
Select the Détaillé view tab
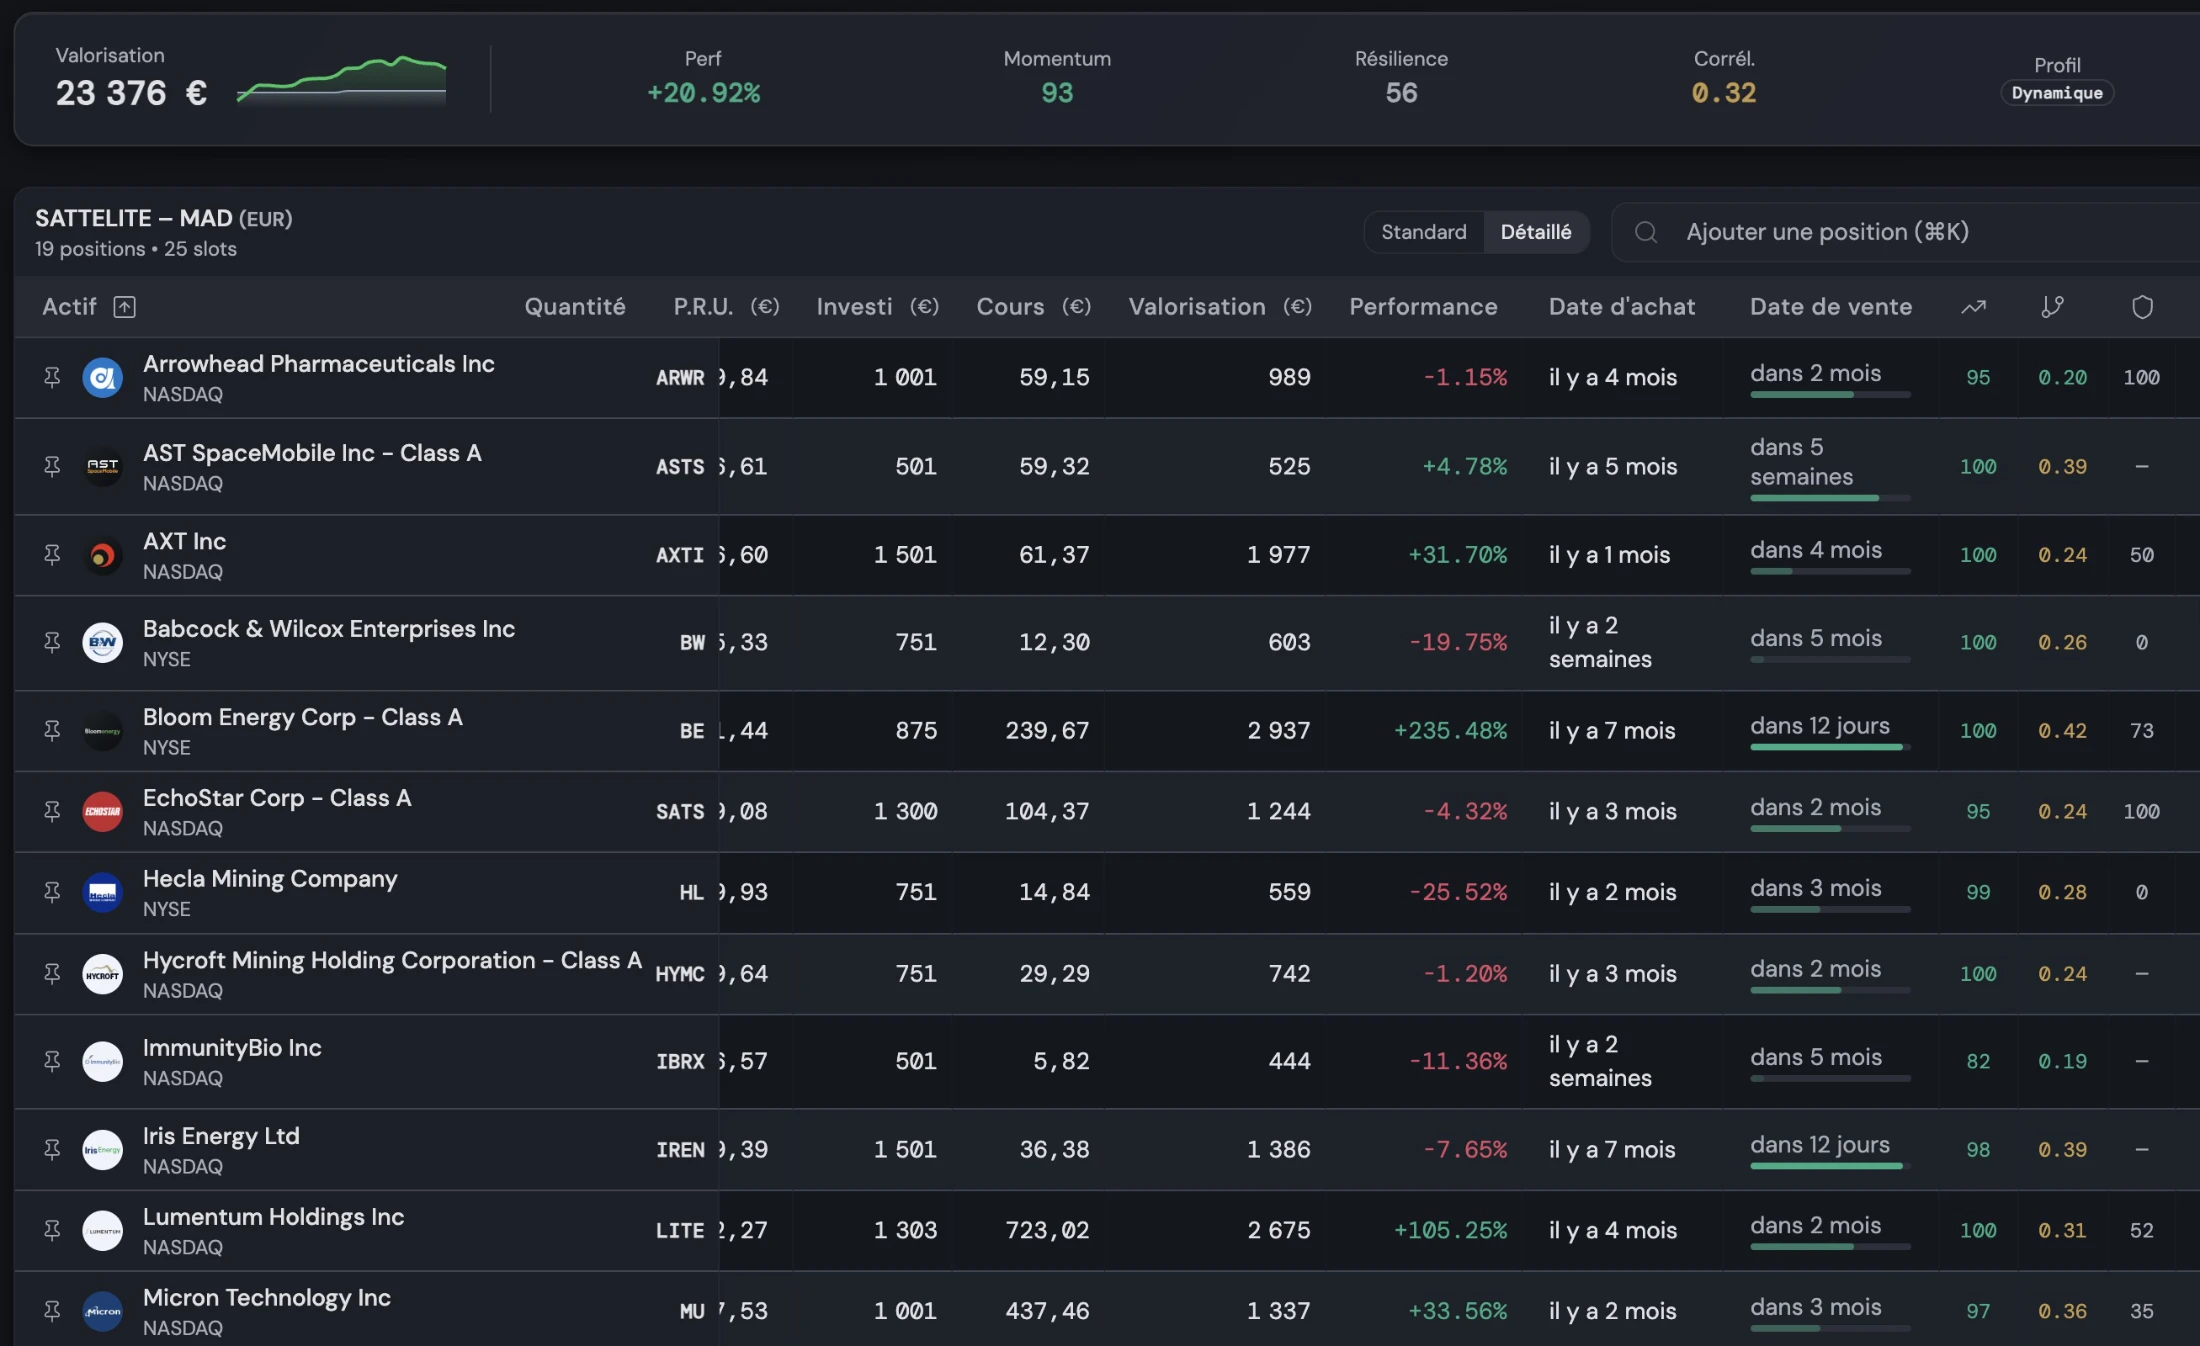1536,232
